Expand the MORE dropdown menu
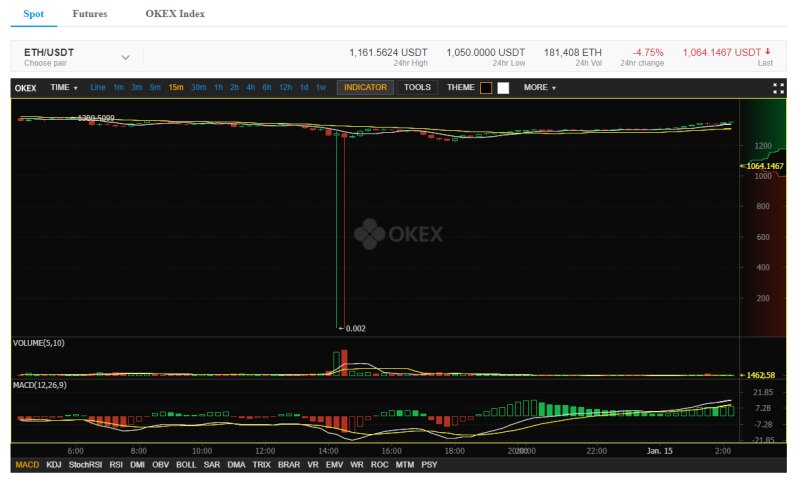This screenshot has width=800, height=480. pos(540,88)
